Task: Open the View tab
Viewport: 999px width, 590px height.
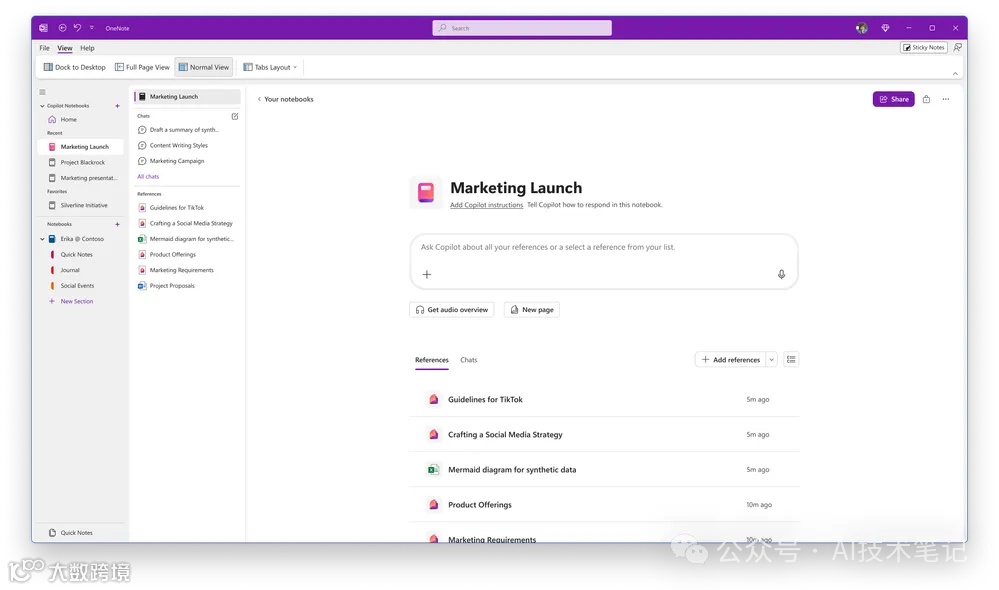Action: point(65,48)
